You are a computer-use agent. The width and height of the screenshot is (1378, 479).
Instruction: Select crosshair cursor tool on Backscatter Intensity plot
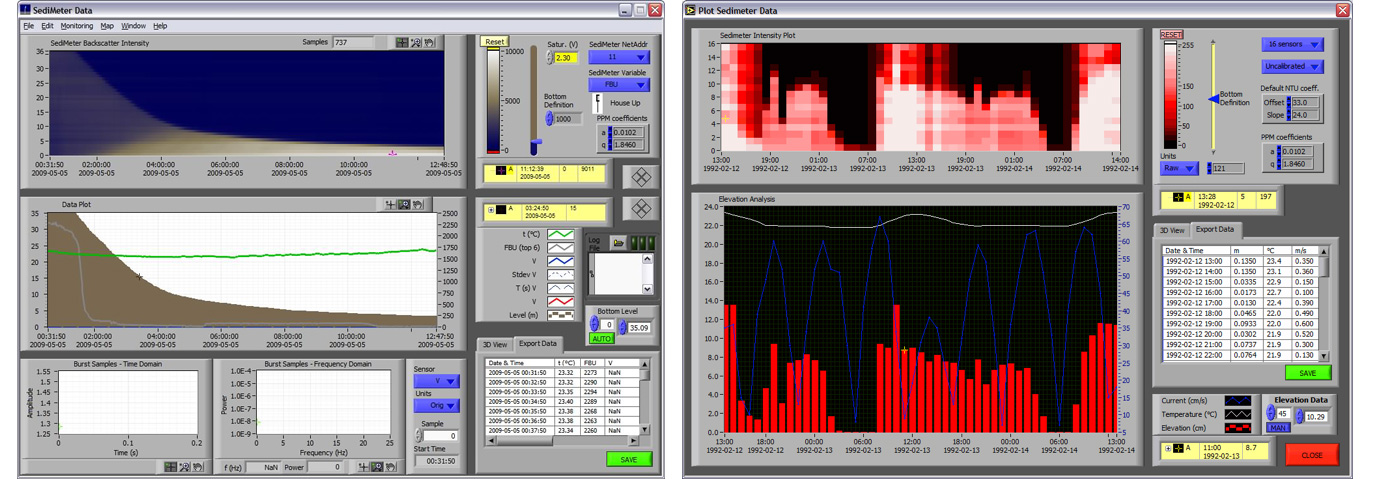click(x=402, y=43)
